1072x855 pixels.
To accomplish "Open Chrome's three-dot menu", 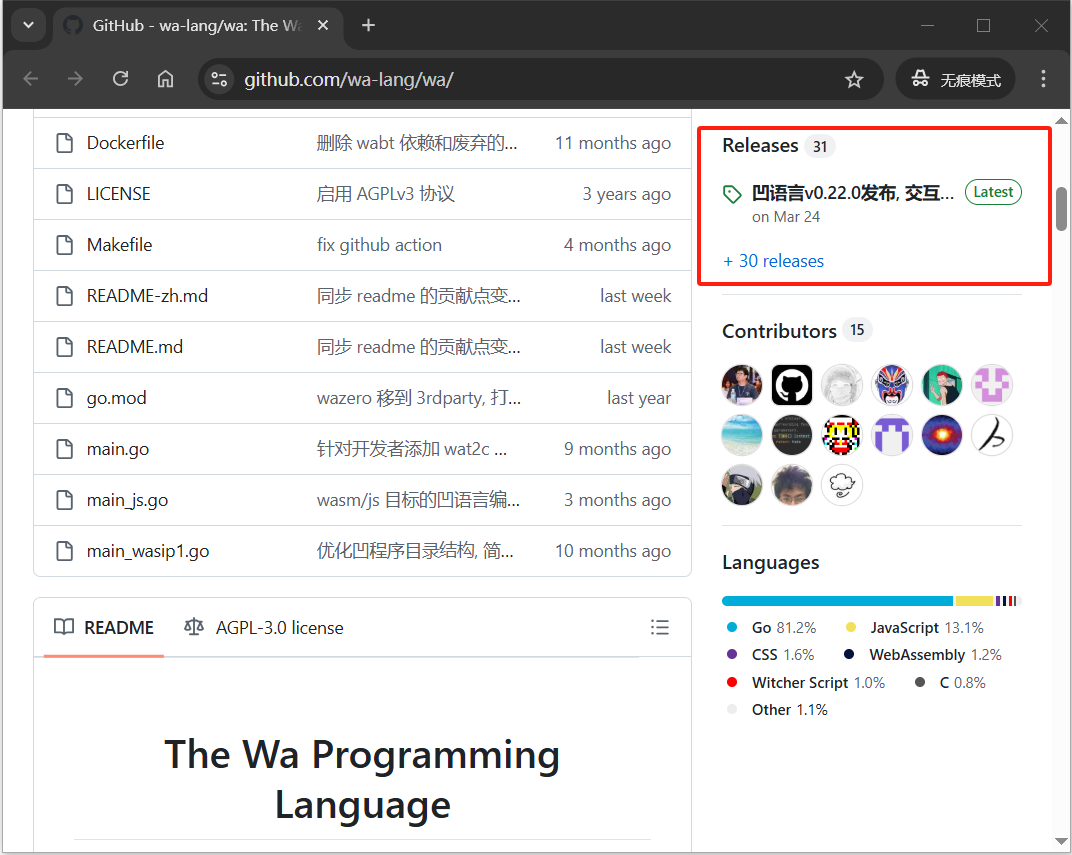I will pyautogui.click(x=1043, y=79).
